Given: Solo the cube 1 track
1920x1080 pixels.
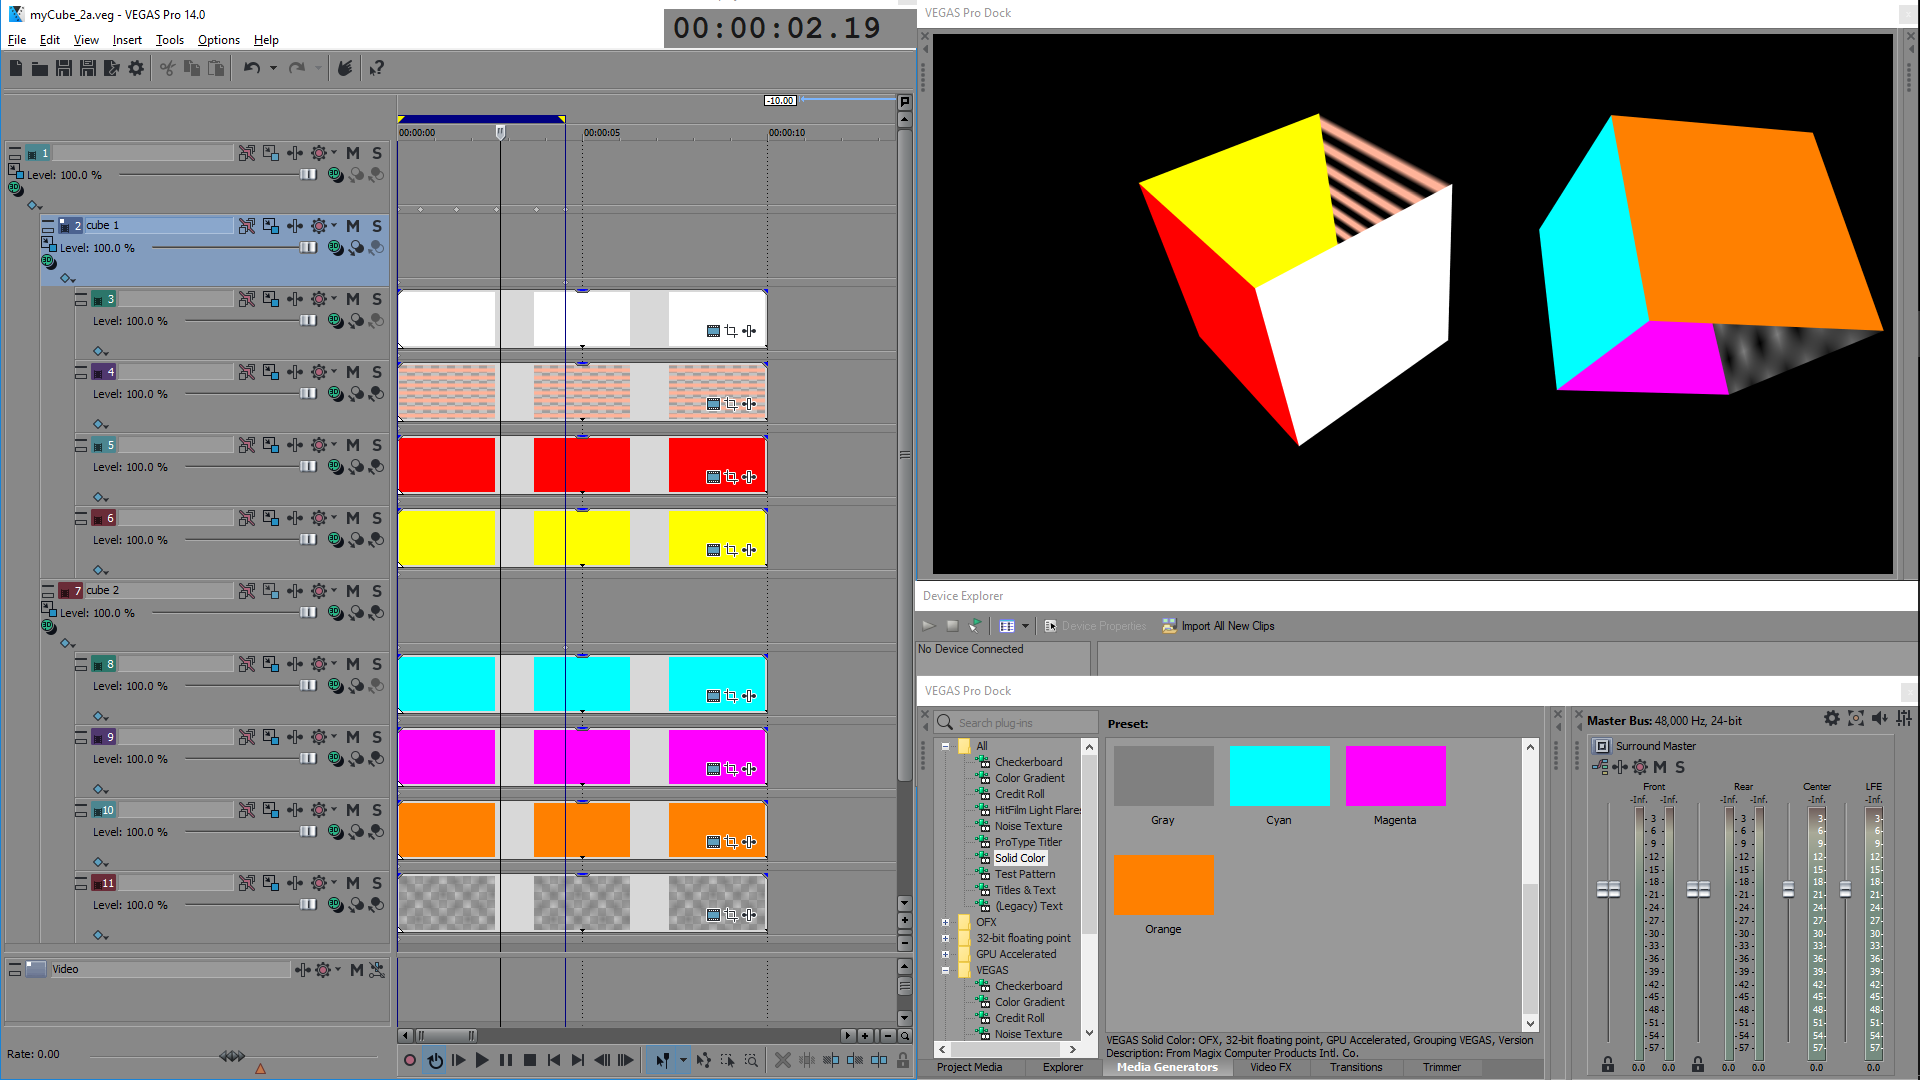Looking at the screenshot, I should coord(377,226).
